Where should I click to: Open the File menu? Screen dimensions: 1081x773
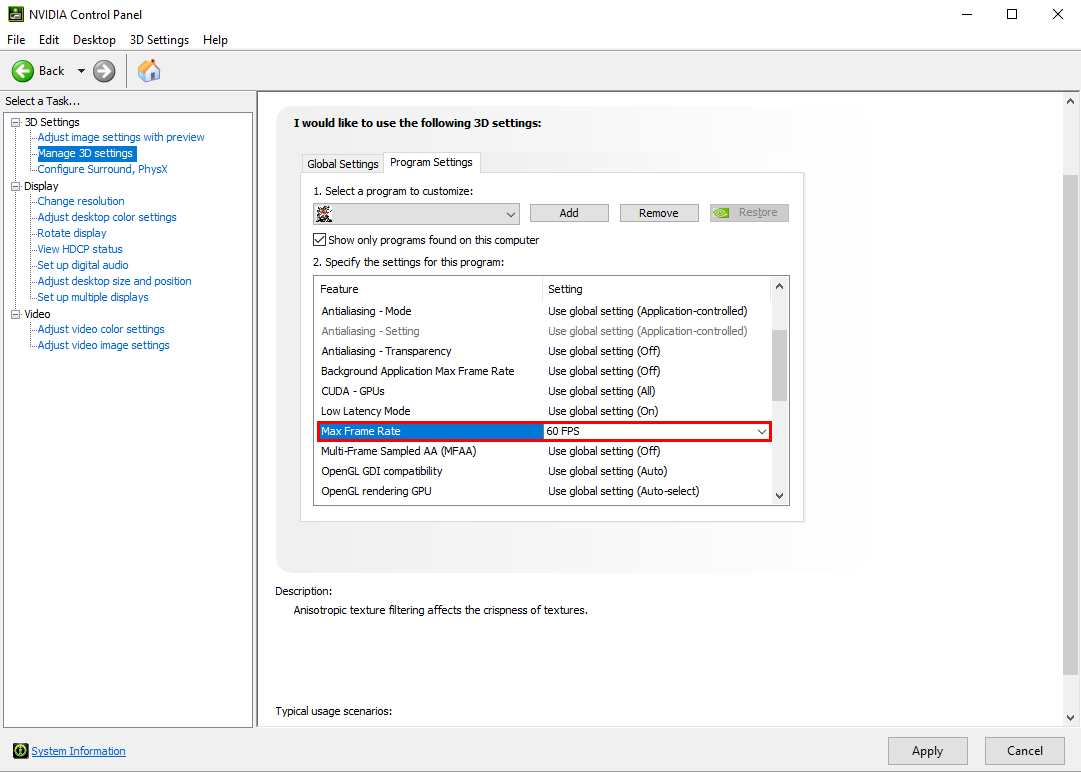click(x=16, y=40)
